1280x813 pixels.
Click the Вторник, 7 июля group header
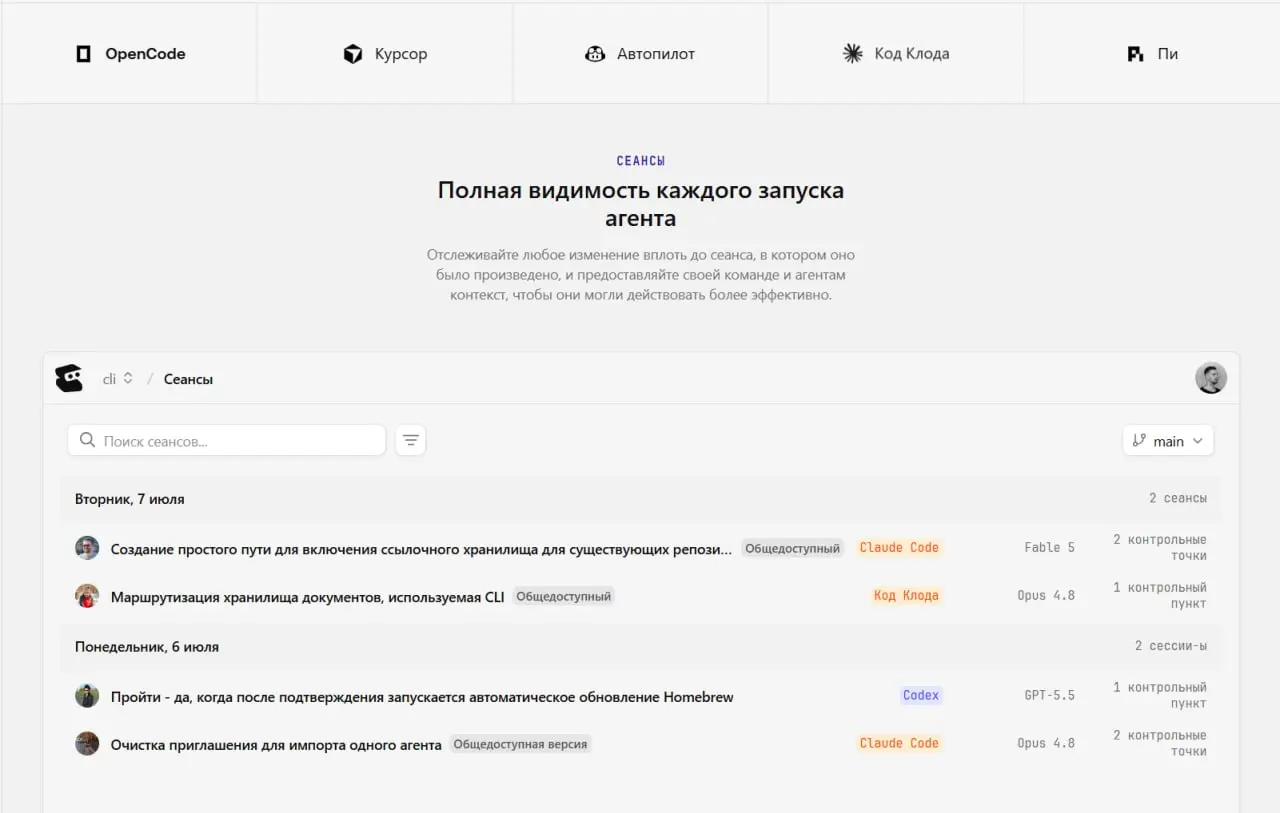[640, 498]
